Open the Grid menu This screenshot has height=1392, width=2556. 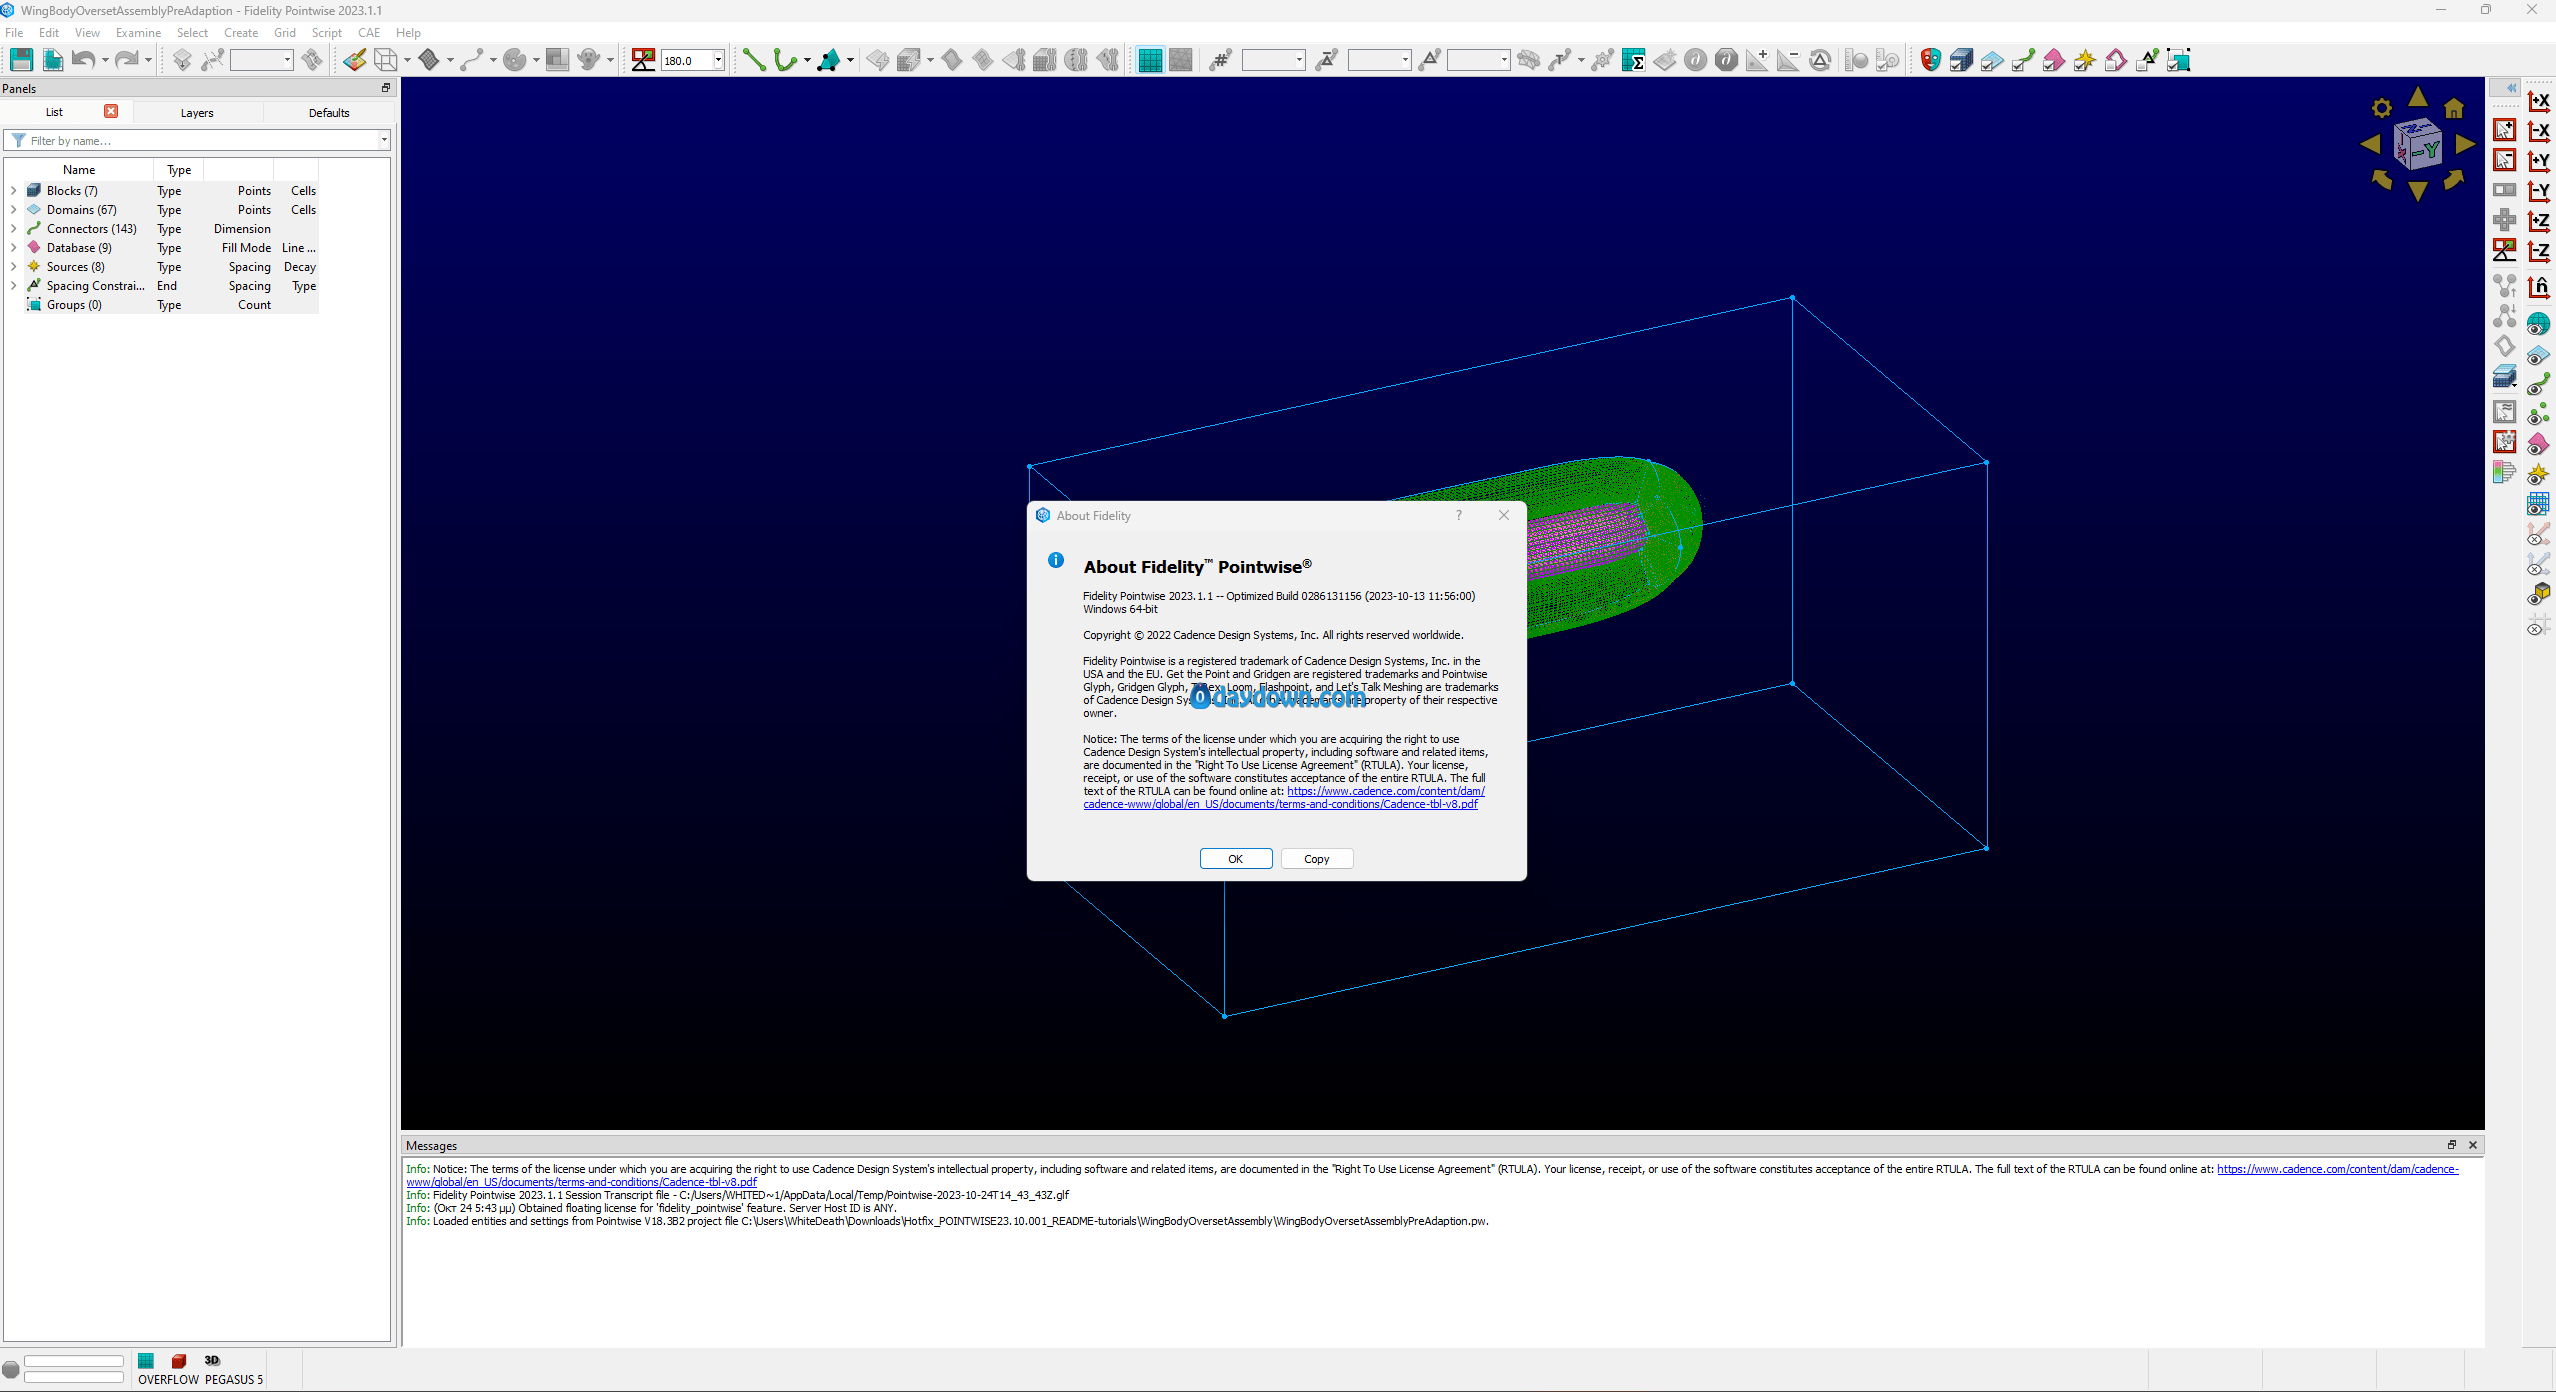[285, 32]
